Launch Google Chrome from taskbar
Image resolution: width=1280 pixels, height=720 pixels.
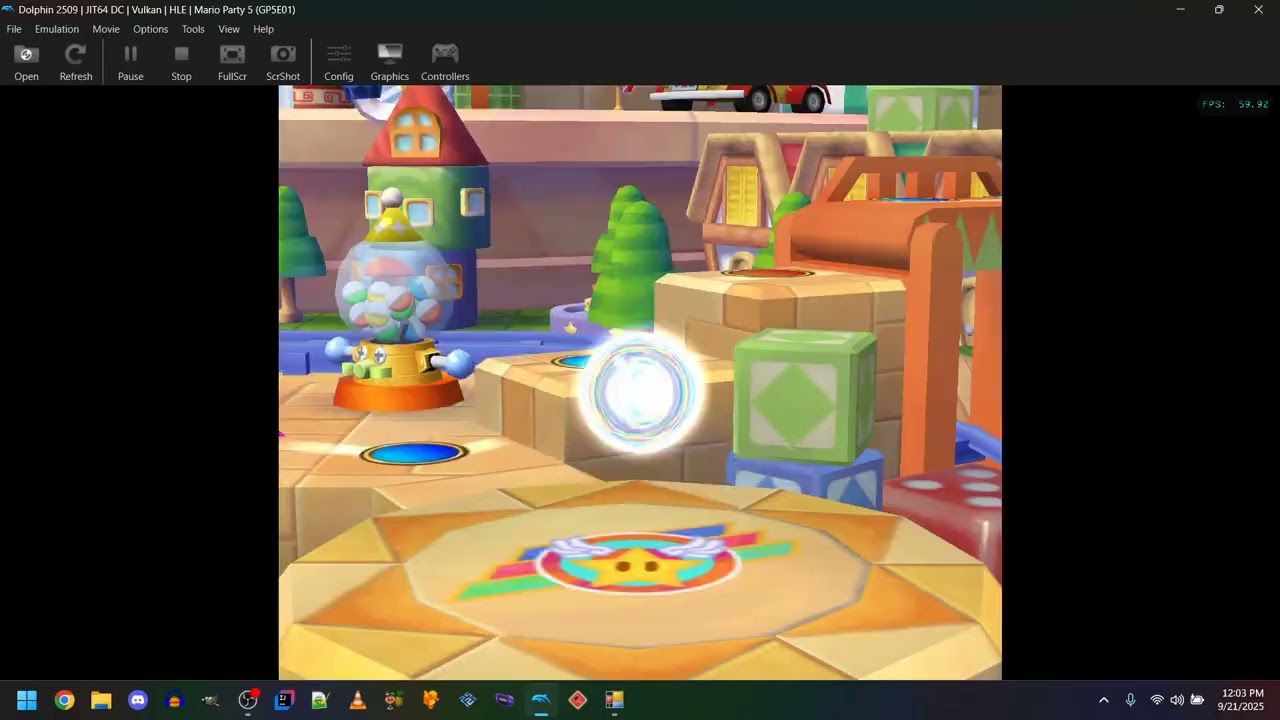point(64,700)
